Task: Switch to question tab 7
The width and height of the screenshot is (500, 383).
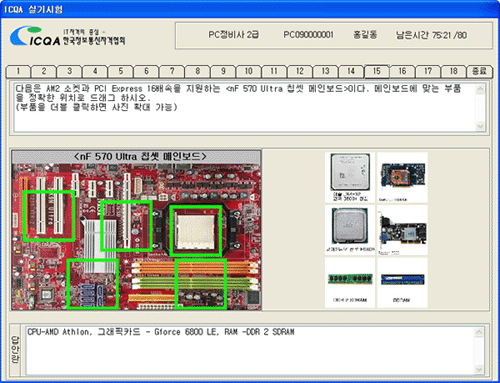Action: tap(172, 71)
